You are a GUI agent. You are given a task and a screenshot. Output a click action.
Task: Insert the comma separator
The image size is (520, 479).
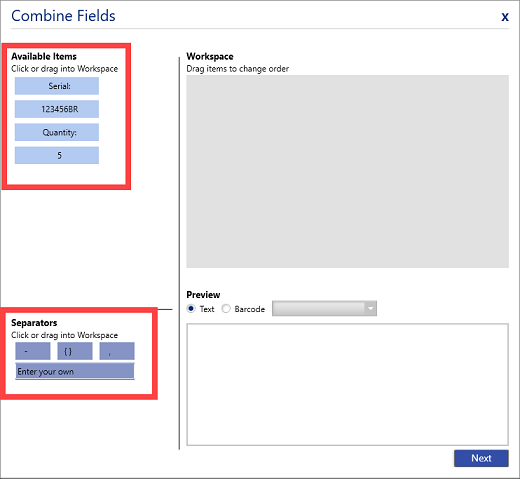coord(117,351)
